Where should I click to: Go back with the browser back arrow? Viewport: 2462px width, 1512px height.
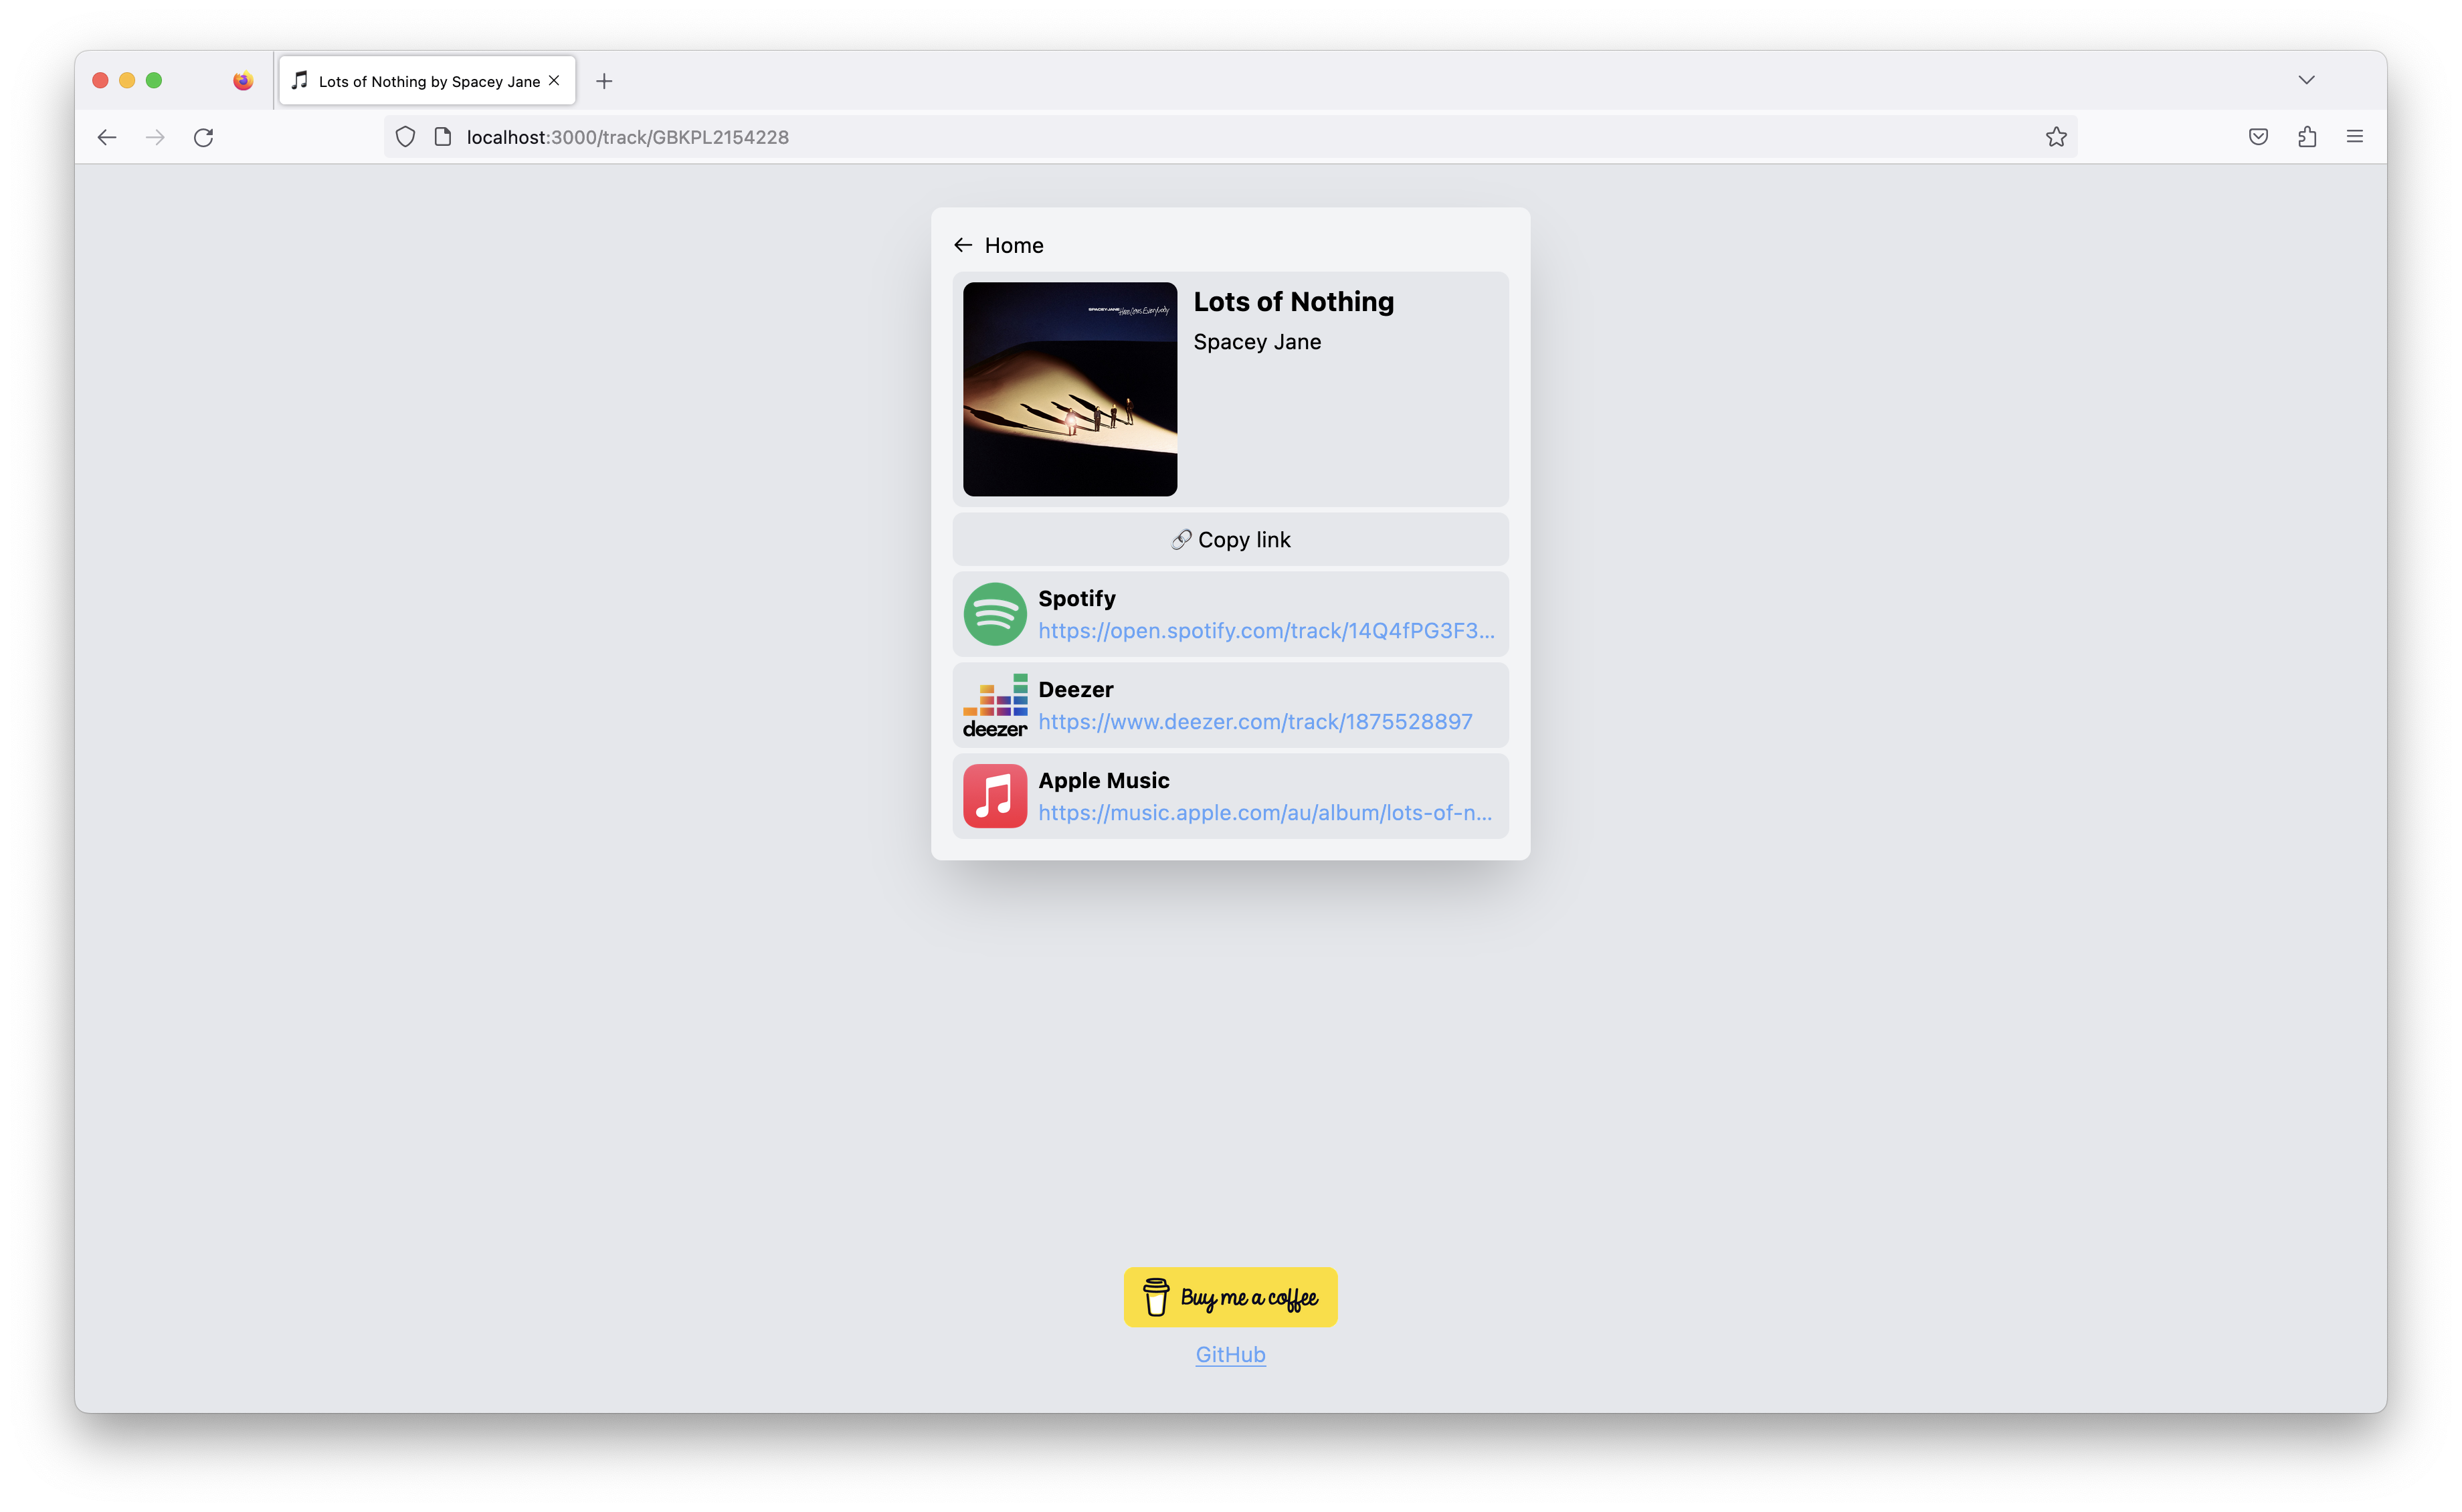[107, 137]
